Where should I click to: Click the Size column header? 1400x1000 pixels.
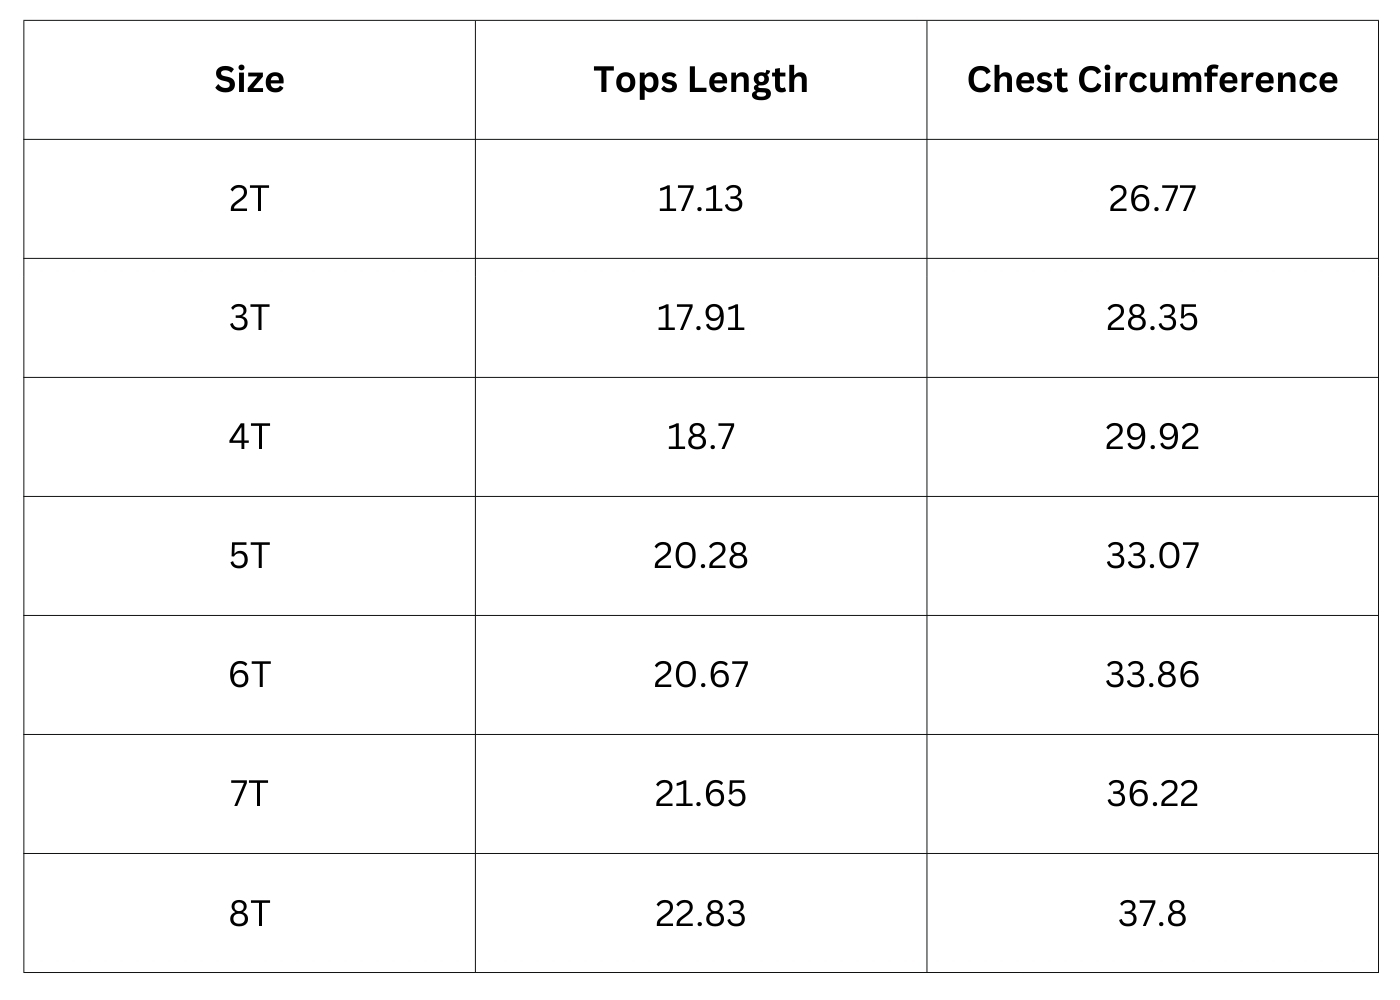pyautogui.click(x=249, y=80)
